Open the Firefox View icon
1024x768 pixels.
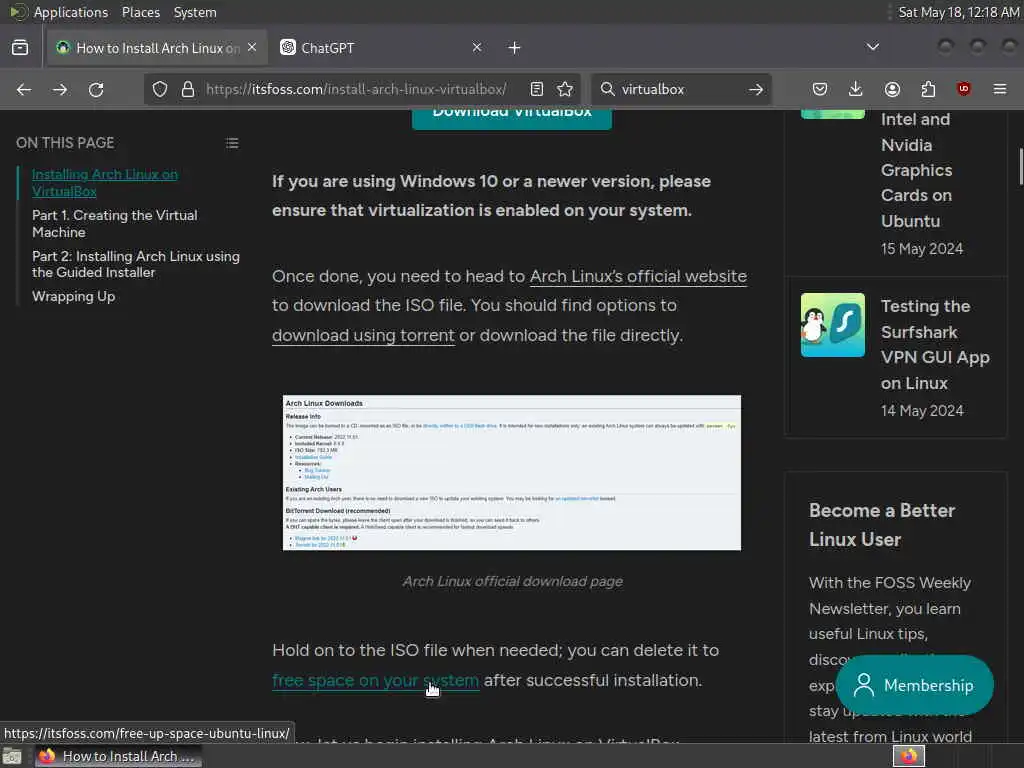click(20, 48)
